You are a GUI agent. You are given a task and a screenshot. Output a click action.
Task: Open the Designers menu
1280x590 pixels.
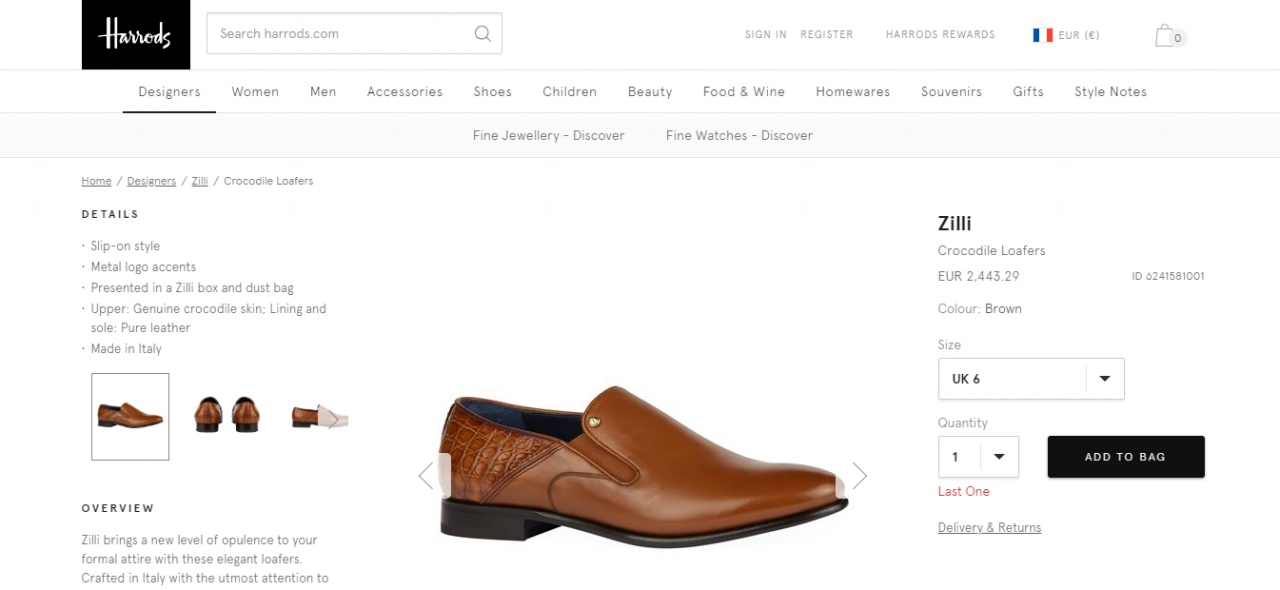169,92
